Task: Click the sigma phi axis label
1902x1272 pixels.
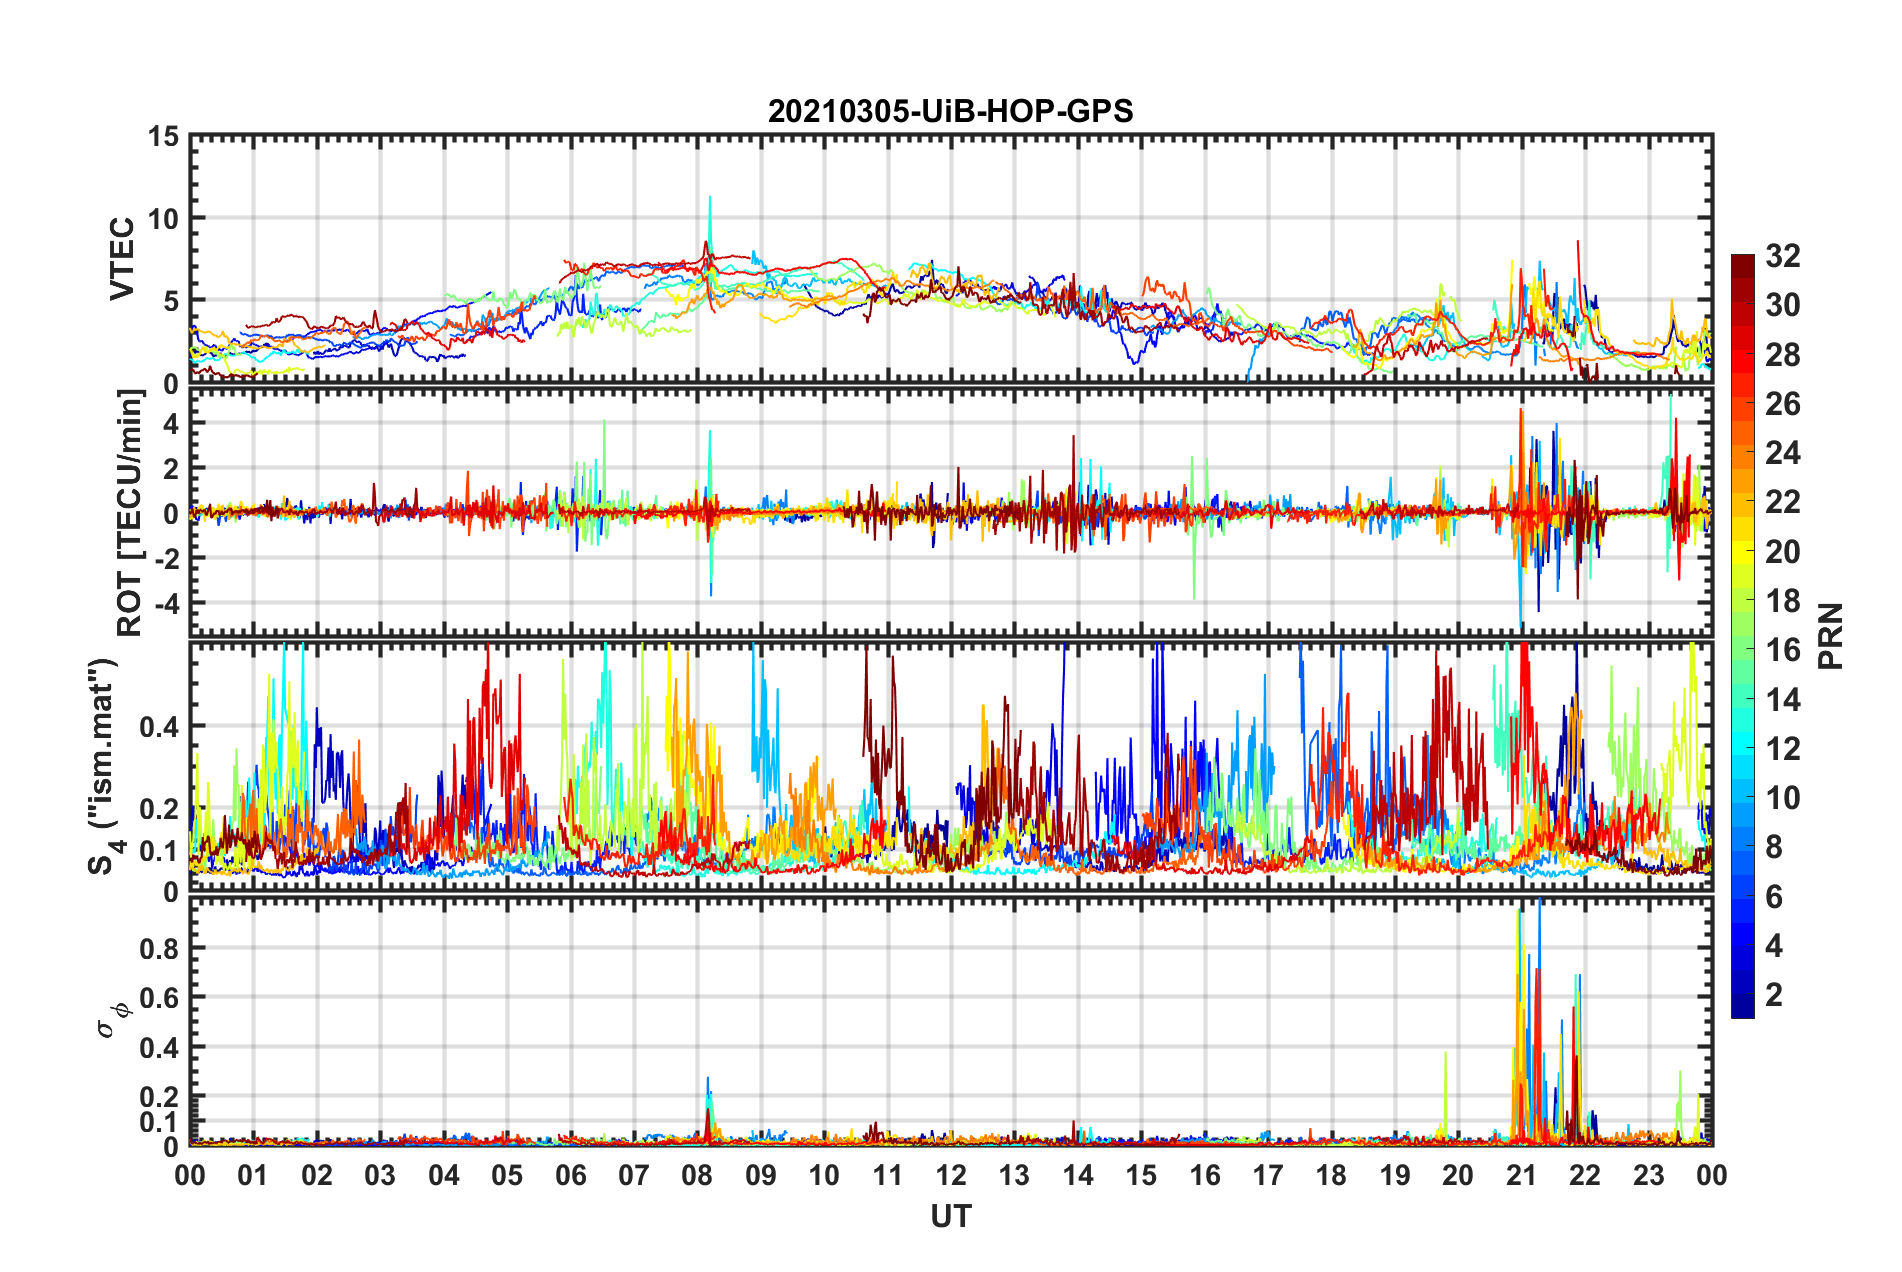Action: [112, 1019]
